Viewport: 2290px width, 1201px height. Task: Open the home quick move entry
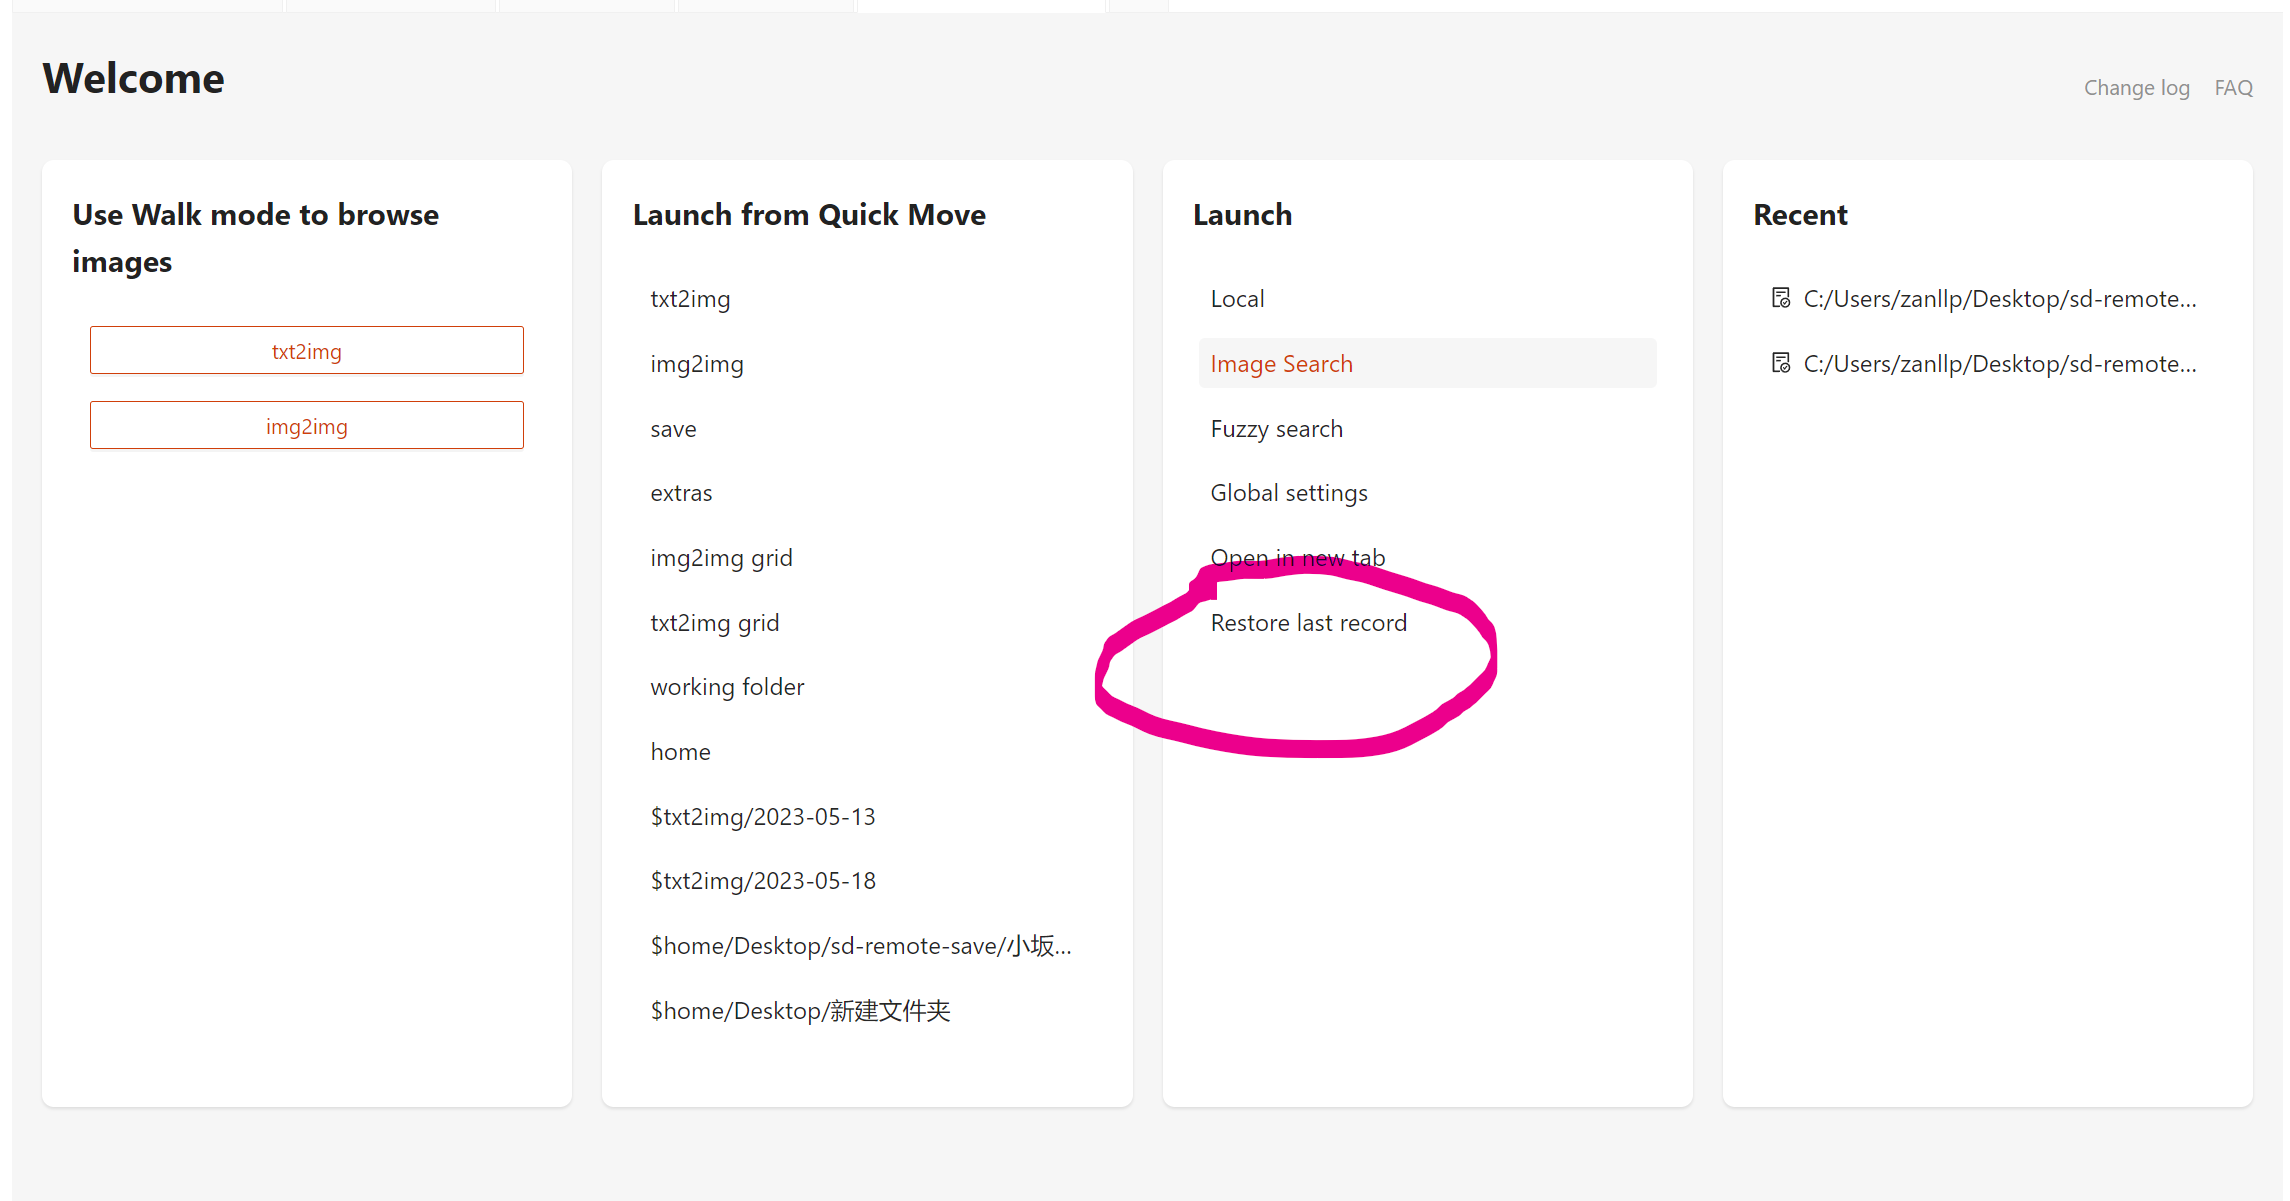680,752
